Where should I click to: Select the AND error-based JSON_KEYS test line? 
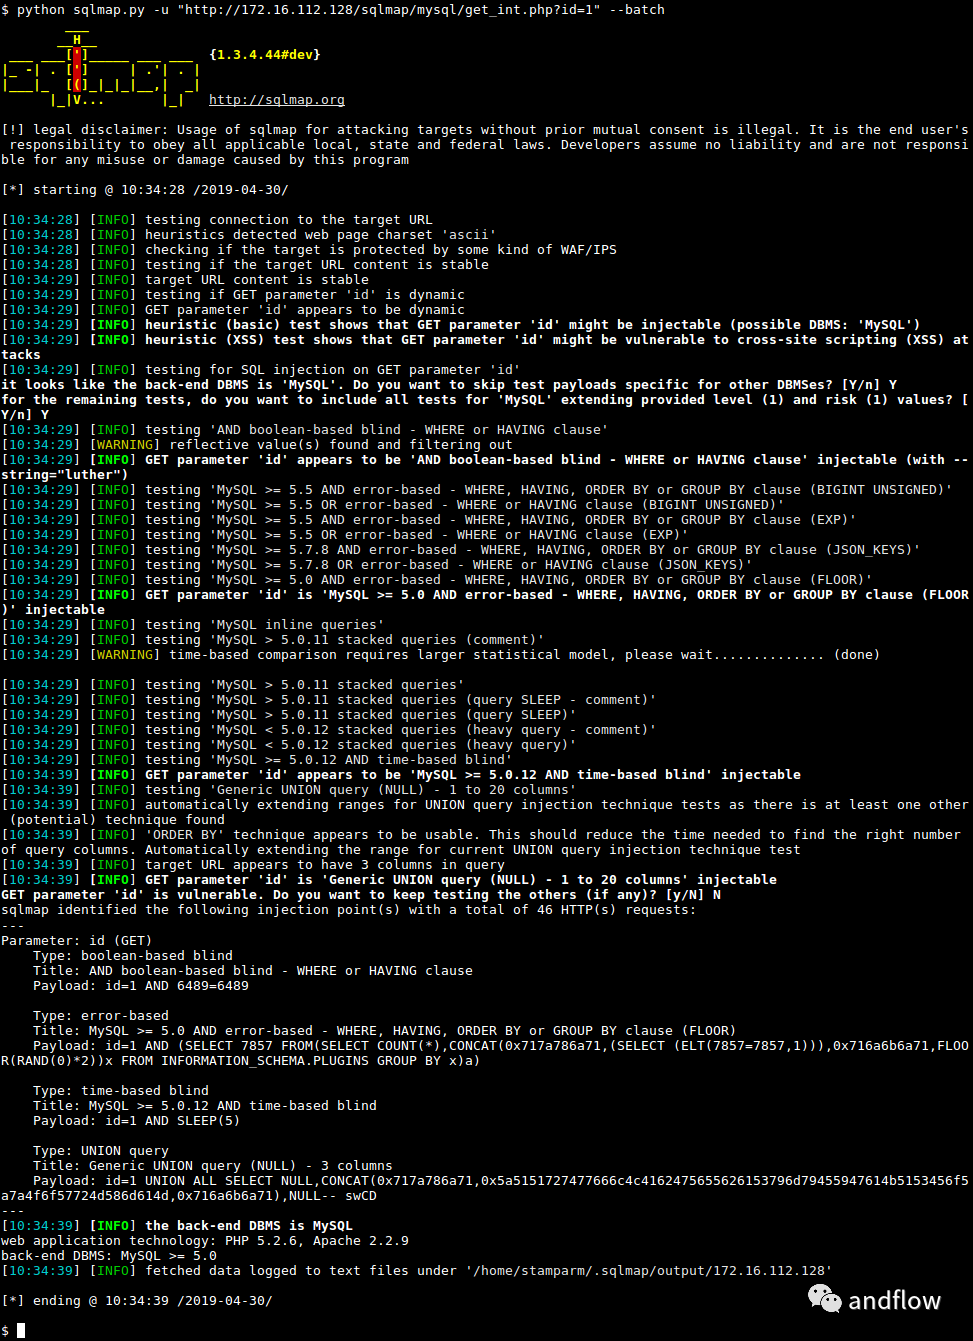(x=461, y=550)
